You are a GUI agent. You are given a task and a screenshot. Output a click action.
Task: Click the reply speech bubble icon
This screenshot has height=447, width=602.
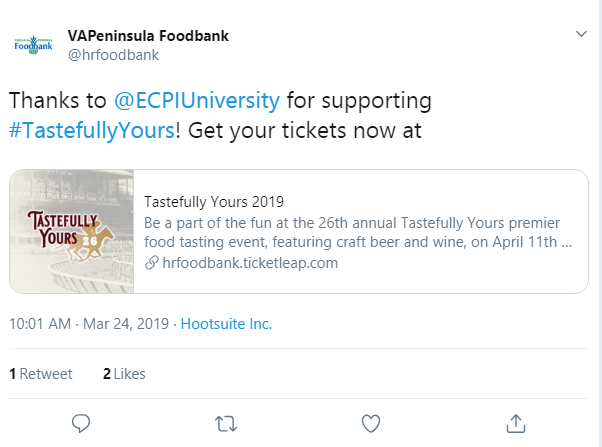click(81, 424)
